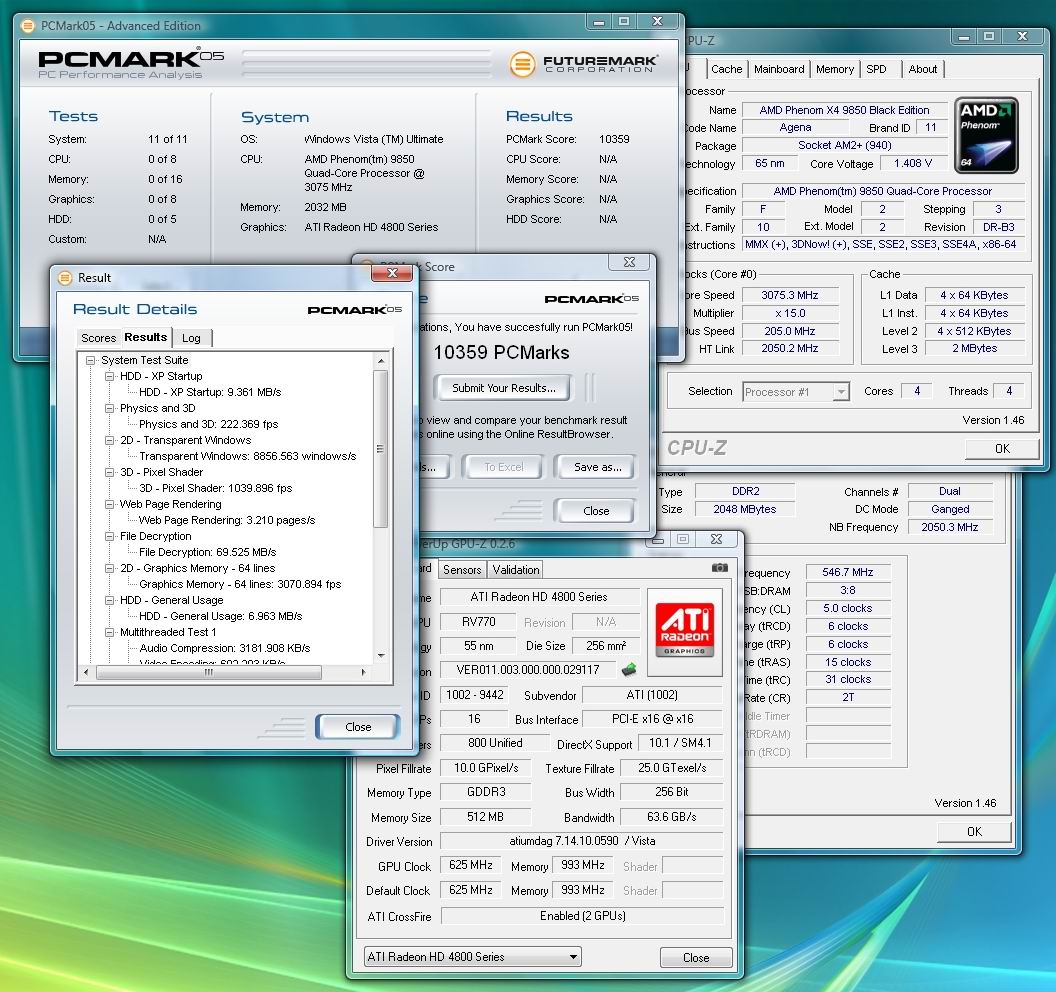The width and height of the screenshot is (1056, 992).
Task: Open the CPU-Z About tab
Action: click(923, 69)
